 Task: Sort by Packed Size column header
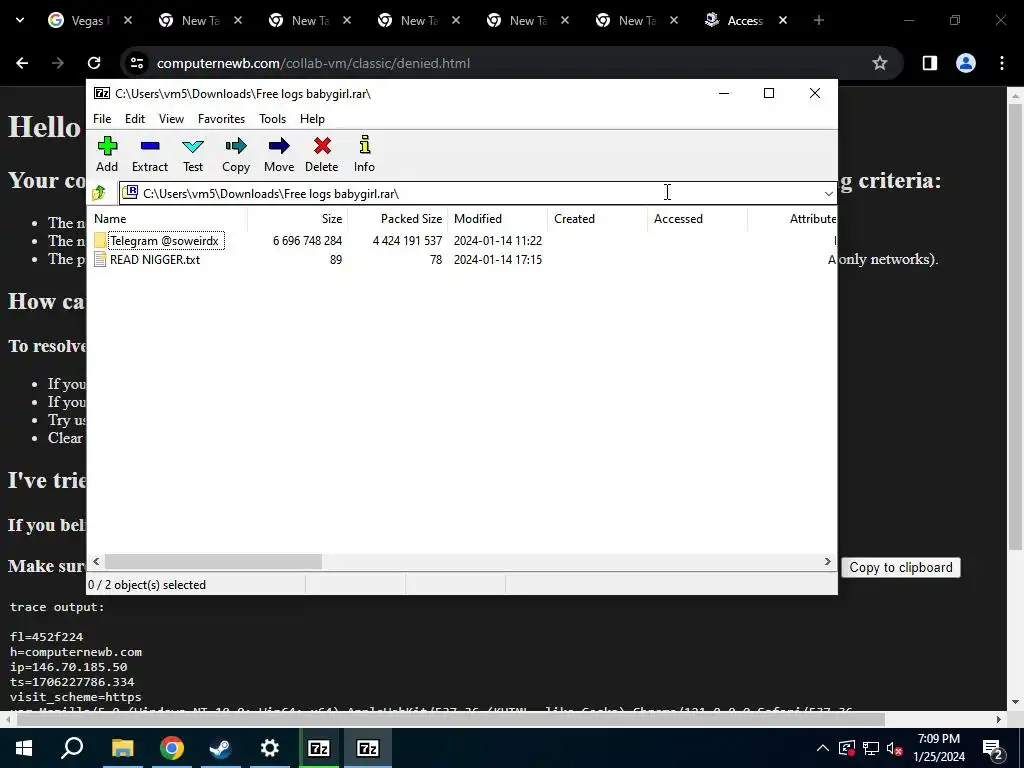click(397, 219)
